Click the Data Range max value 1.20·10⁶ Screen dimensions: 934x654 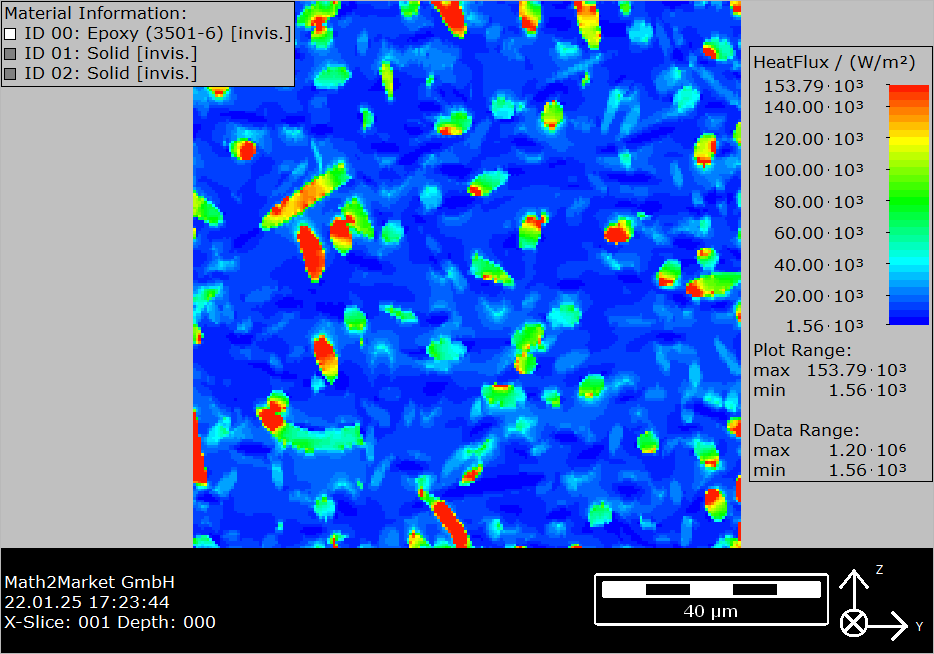868,450
